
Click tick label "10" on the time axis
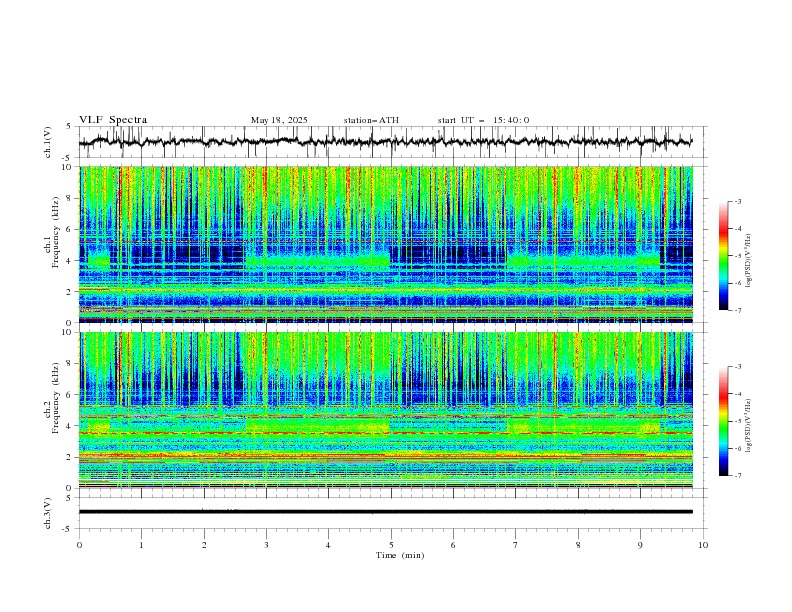tap(703, 545)
